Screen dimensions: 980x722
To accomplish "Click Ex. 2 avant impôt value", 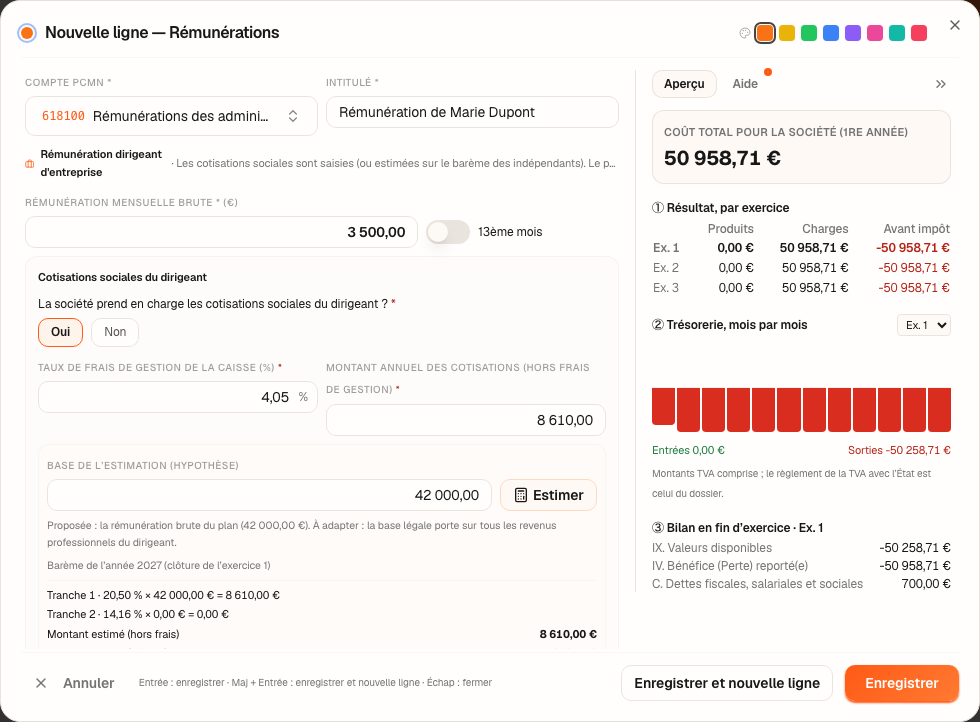I will coord(914,268).
